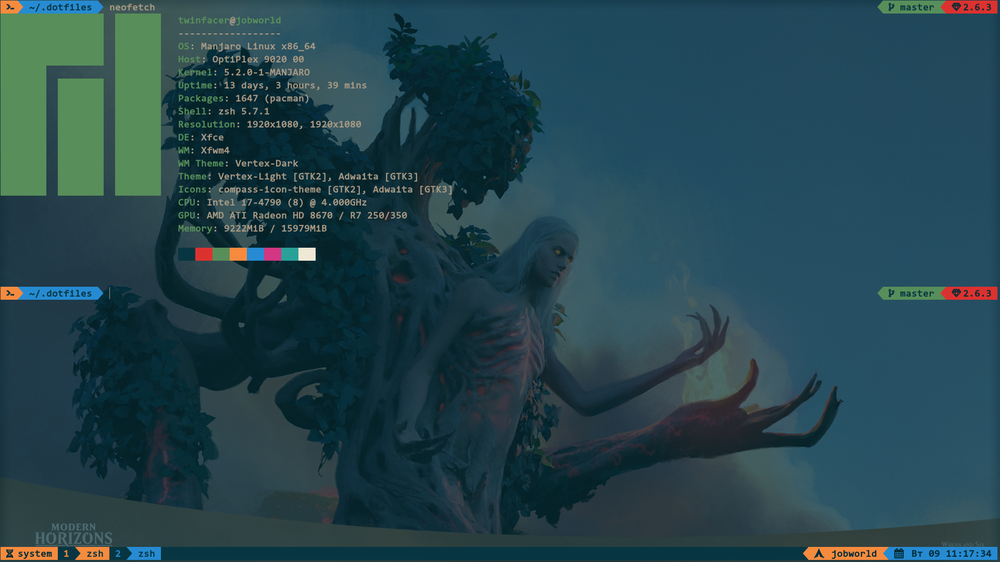The height and width of the screenshot is (562, 1000).
Task: Select the teal color block
Action: coord(290,255)
